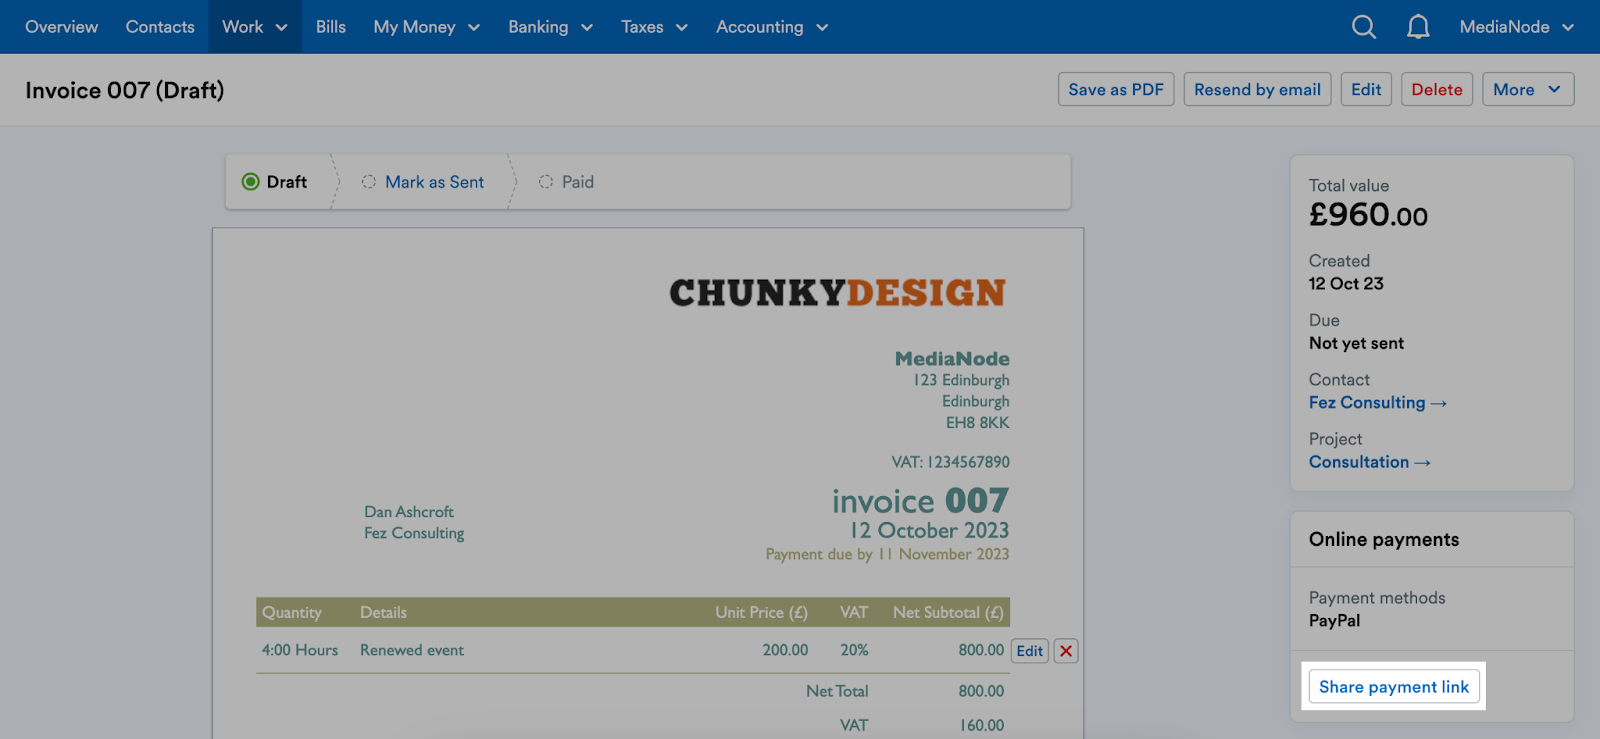Click Share payment link button
The image size is (1600, 739).
(x=1394, y=687)
